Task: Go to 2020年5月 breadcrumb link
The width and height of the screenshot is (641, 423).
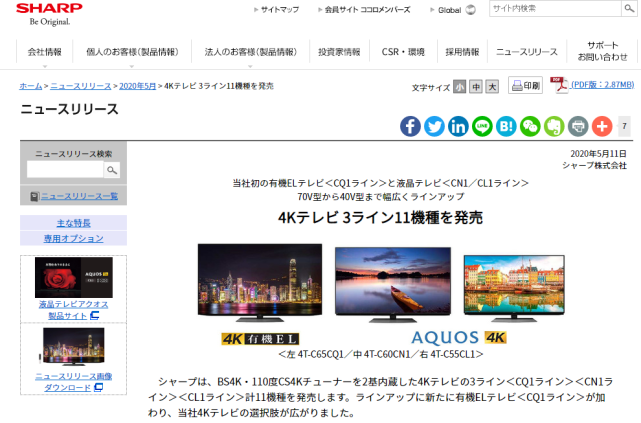Action: 137,86
